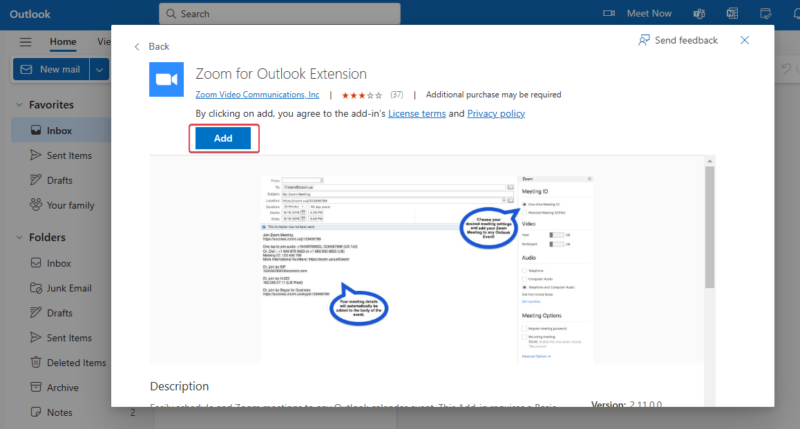Click the scrollbar up arrow in preview
This screenshot has height=429, width=800.
point(710,161)
